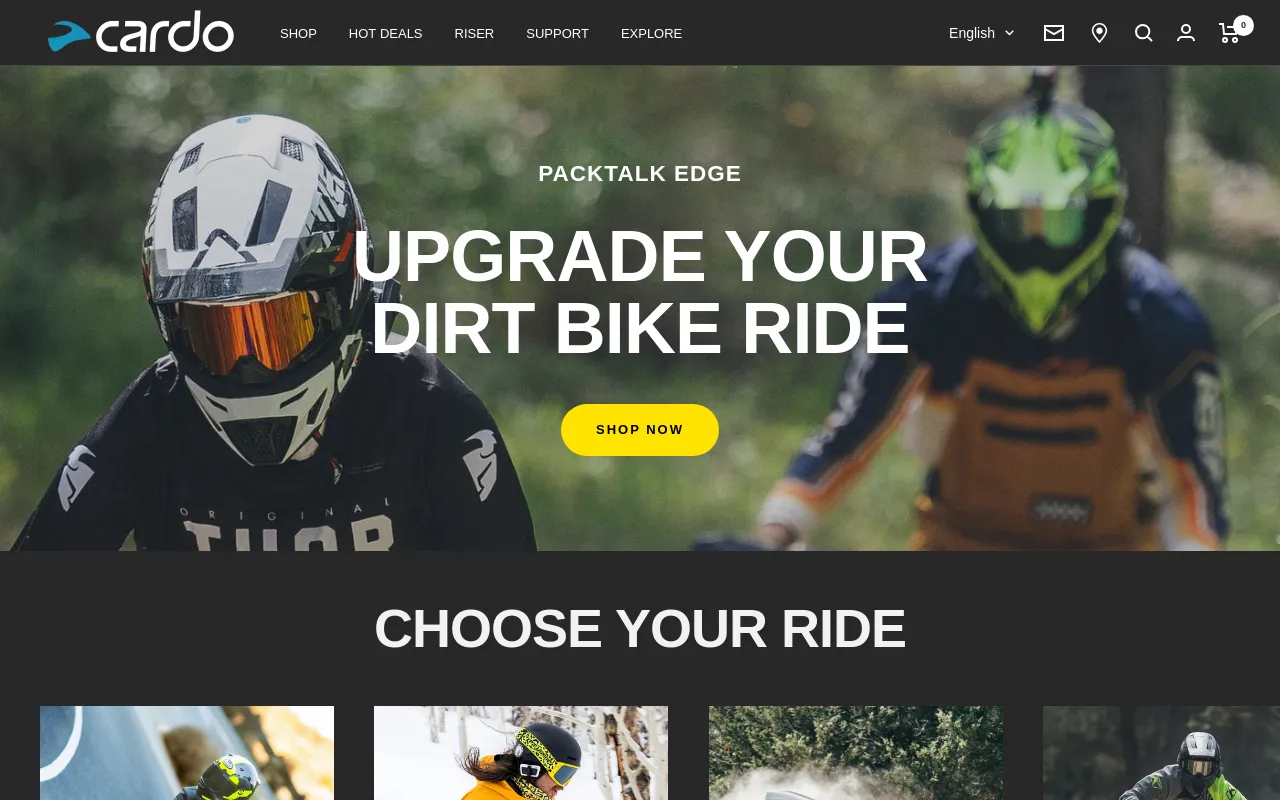Select the dusty off-road ride thumbnail
The image size is (1280, 800).
point(856,753)
